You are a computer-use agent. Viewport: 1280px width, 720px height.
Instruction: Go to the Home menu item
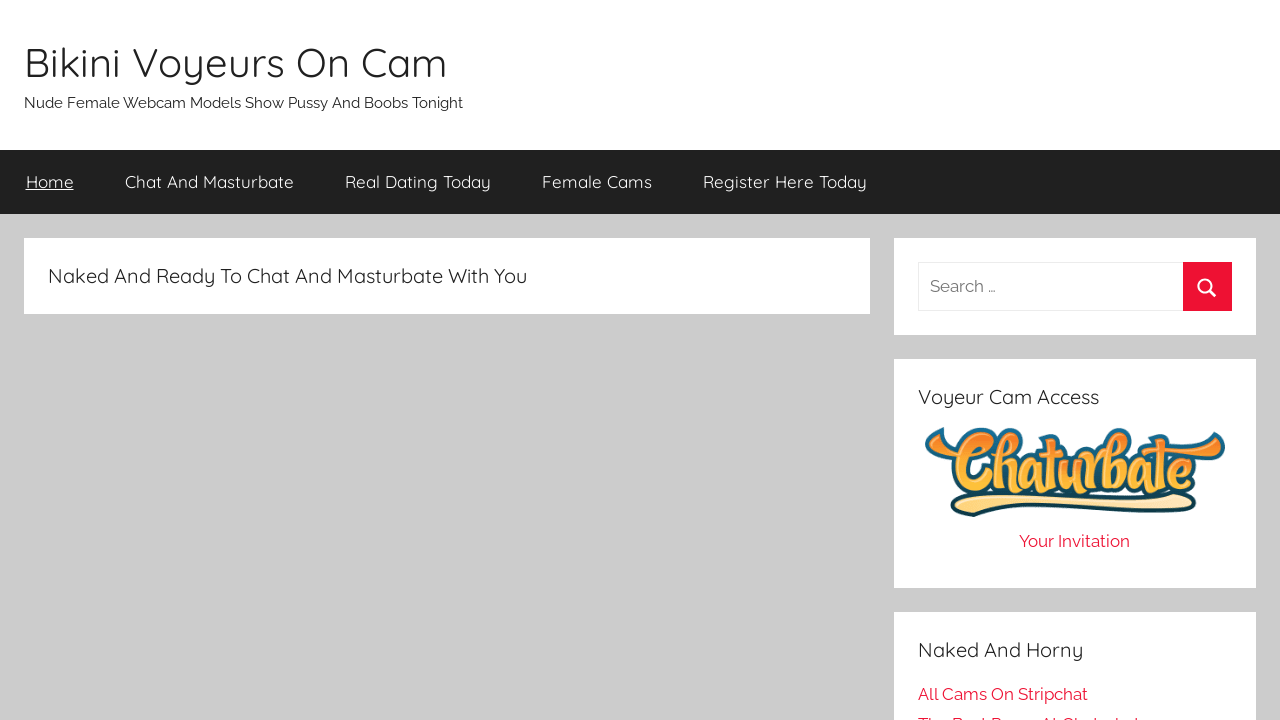(50, 182)
